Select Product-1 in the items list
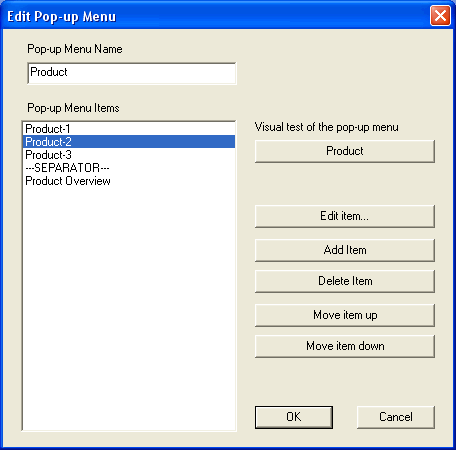This screenshot has width=456, height=450. click(129, 129)
